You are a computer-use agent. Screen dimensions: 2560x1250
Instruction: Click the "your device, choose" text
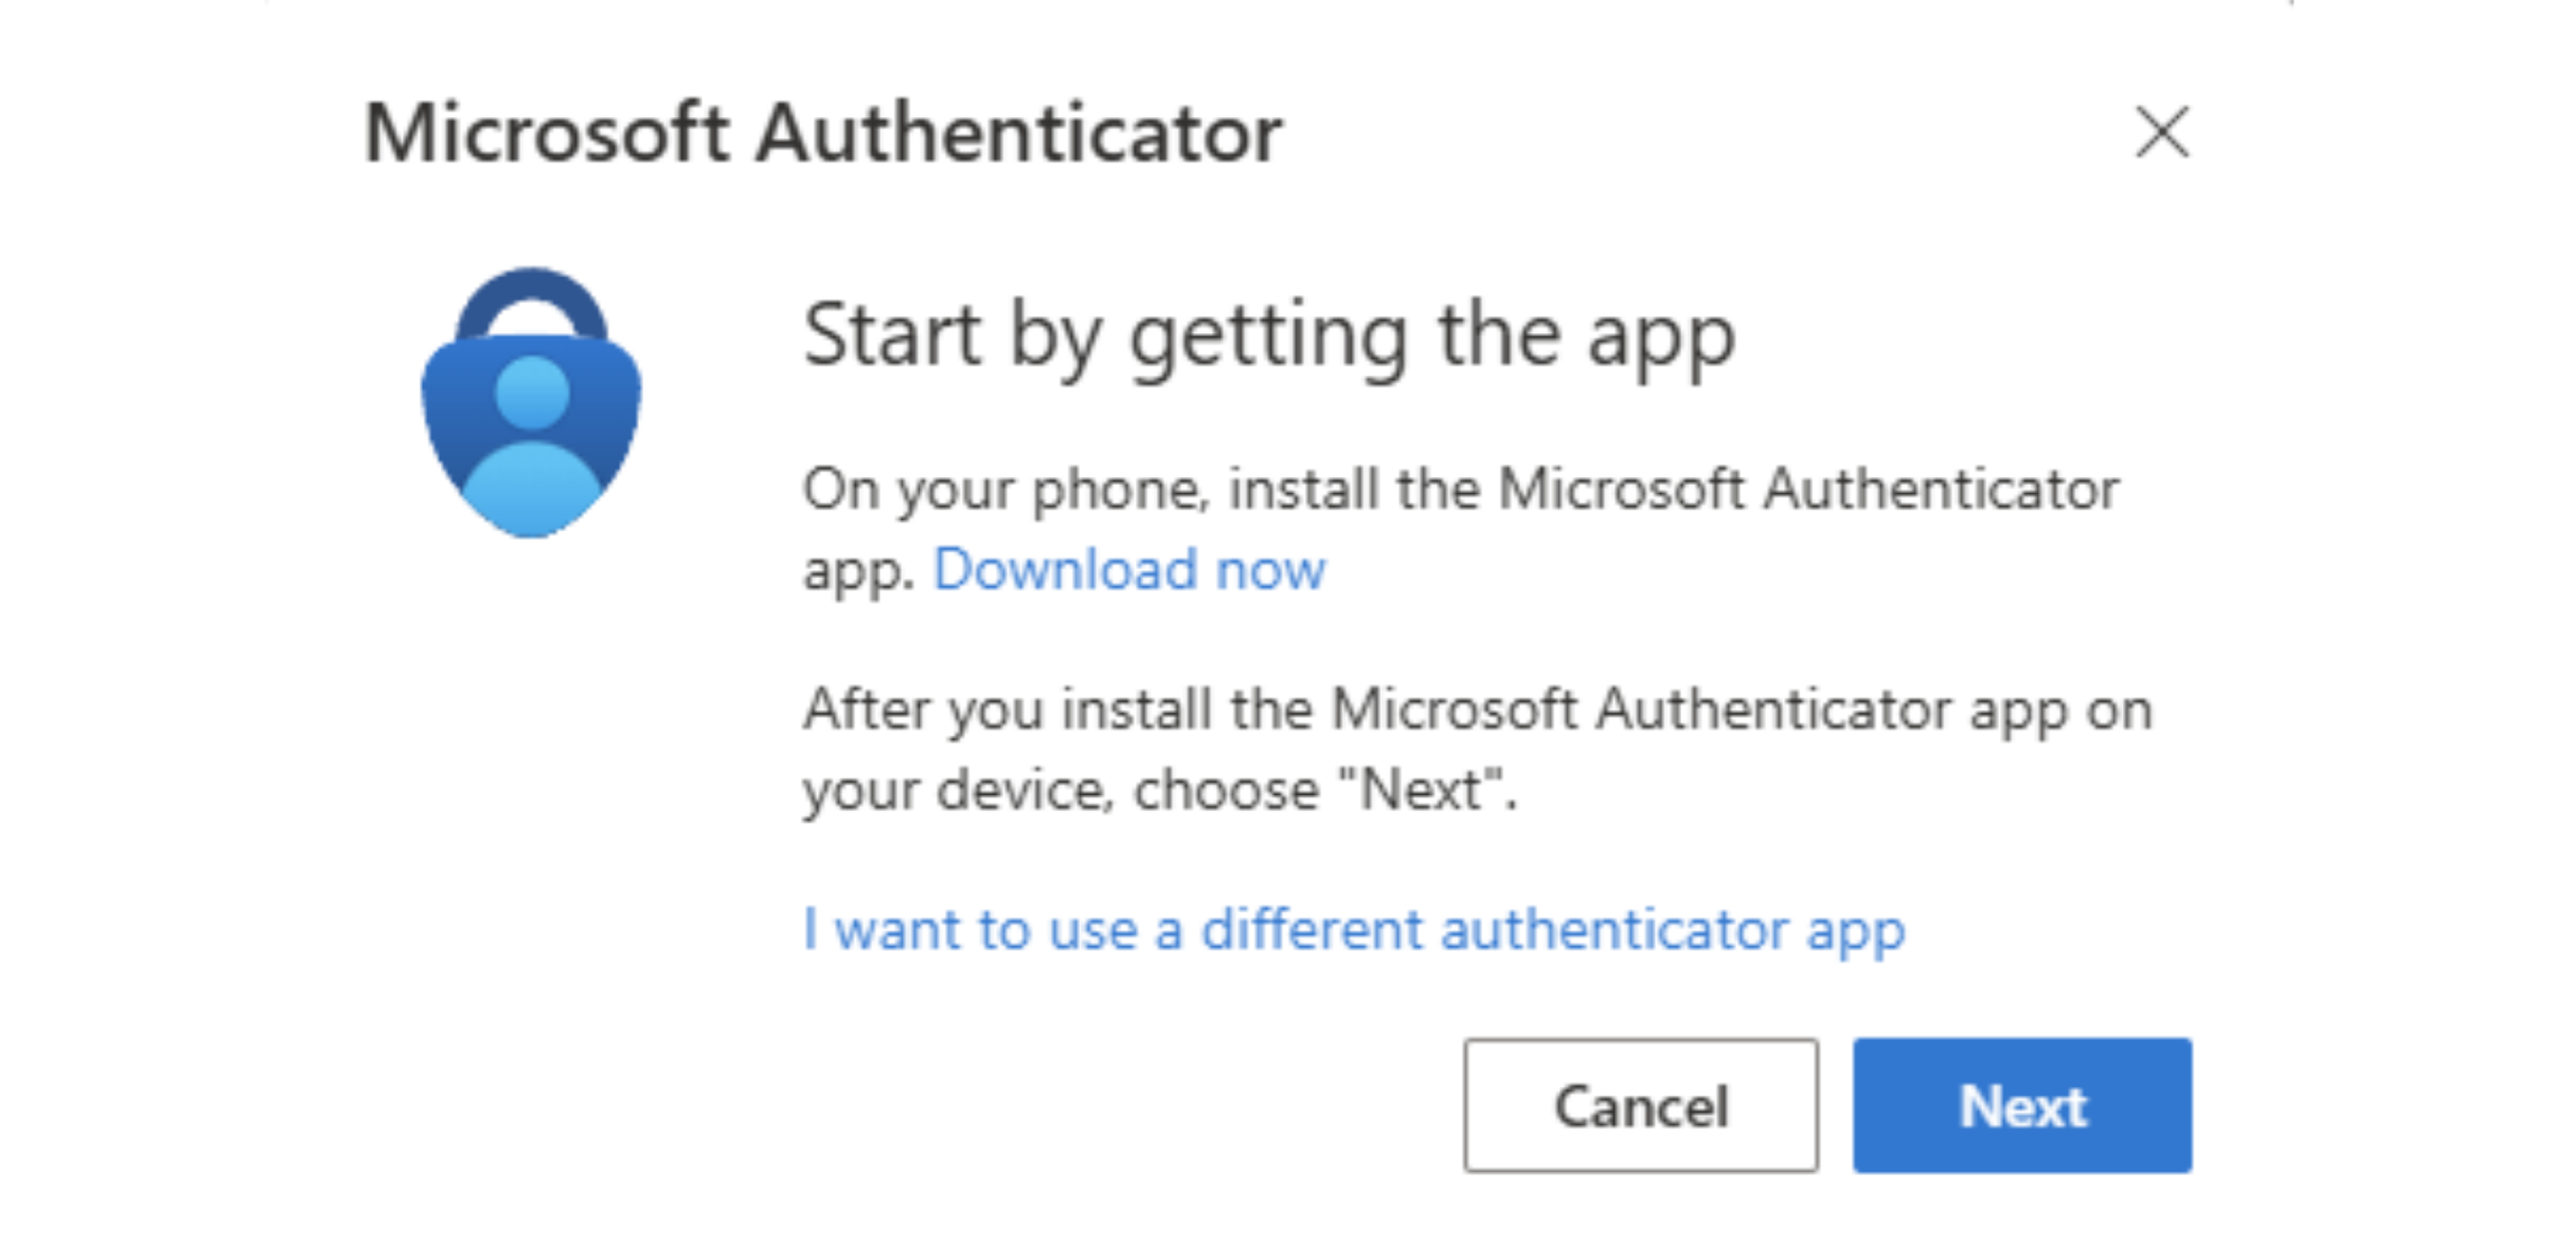pos(1060,790)
